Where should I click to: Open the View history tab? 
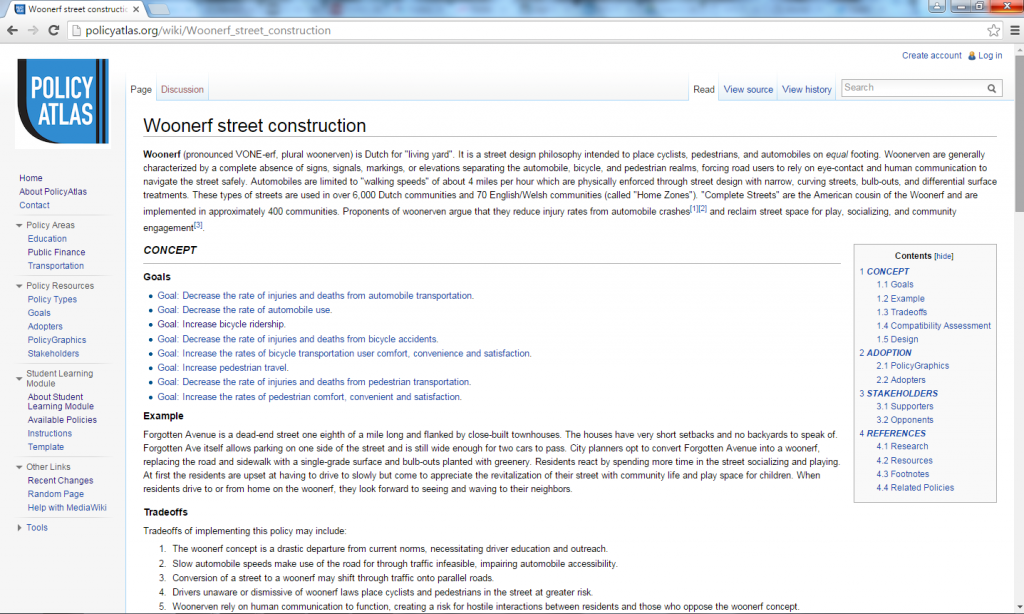[806, 89]
